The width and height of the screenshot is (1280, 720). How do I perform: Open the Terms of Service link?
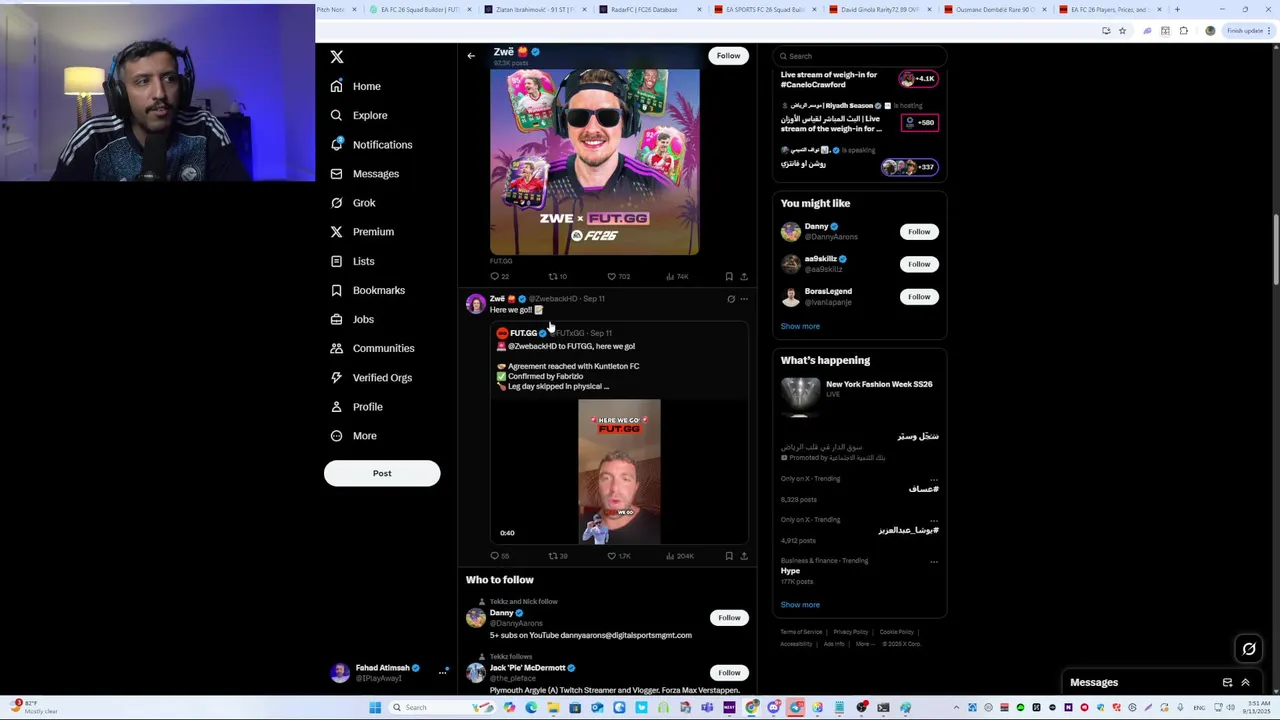click(801, 632)
